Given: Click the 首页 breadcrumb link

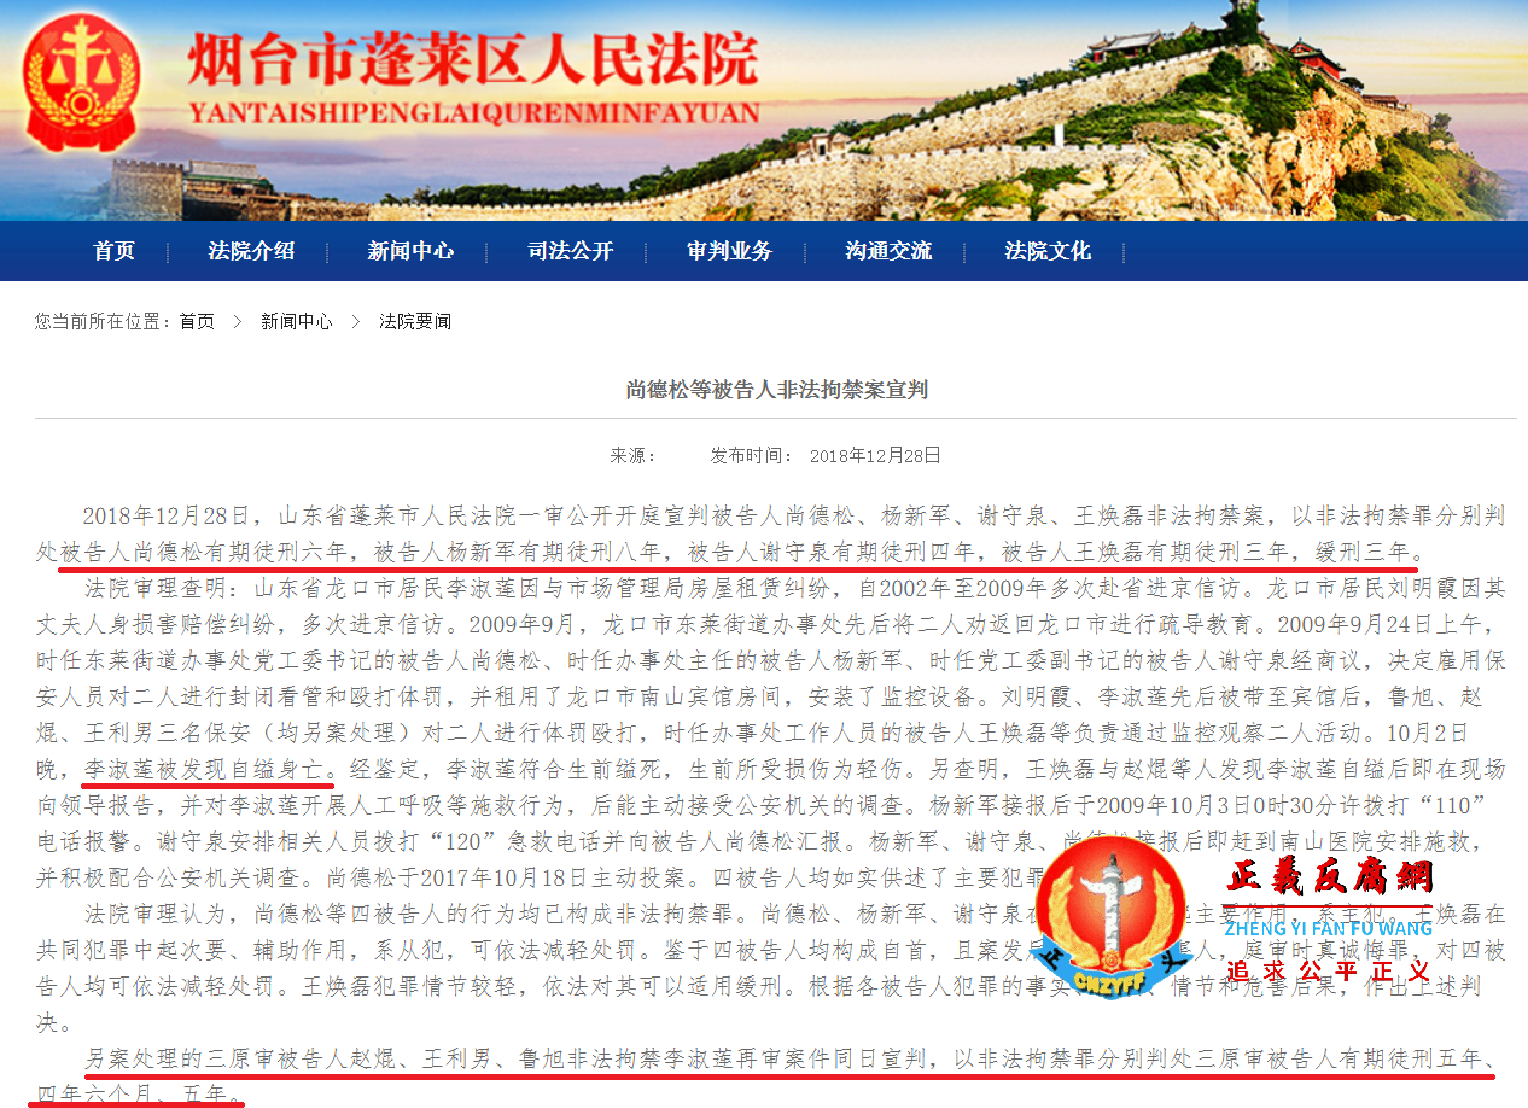Looking at the screenshot, I should pyautogui.click(x=196, y=320).
